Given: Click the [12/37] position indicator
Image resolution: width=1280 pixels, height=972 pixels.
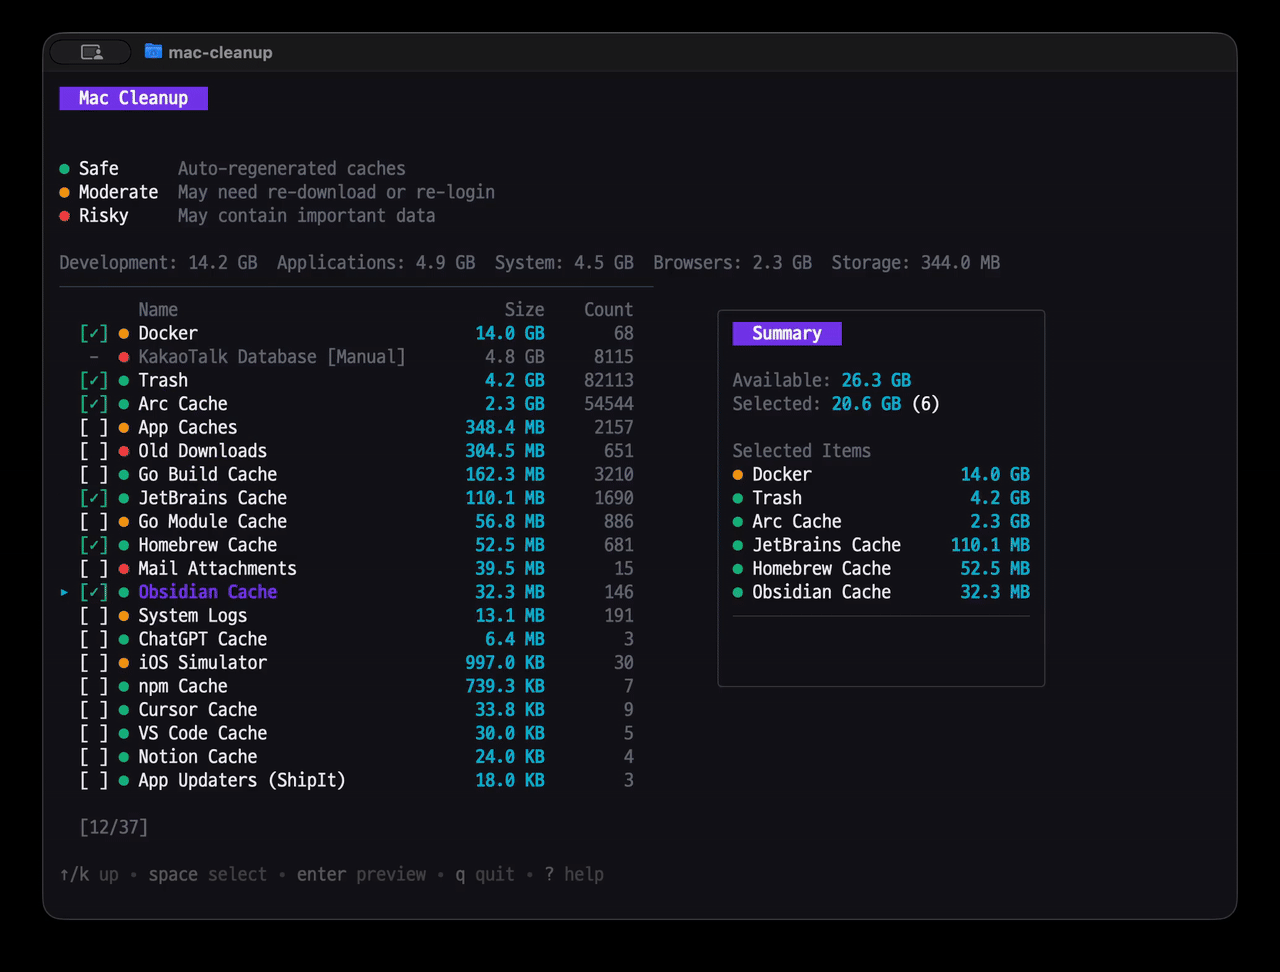Looking at the screenshot, I should (113, 827).
